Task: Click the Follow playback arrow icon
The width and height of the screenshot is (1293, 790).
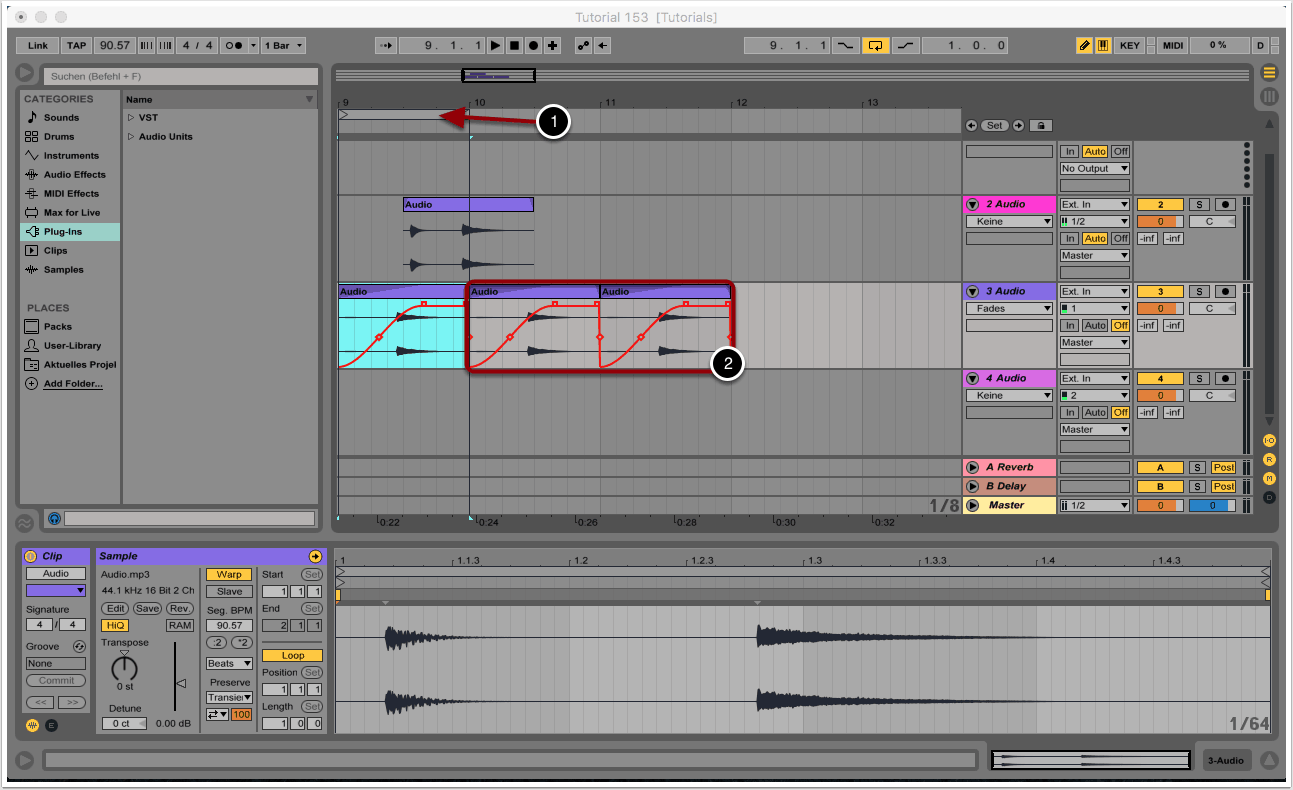Action: (x=386, y=46)
